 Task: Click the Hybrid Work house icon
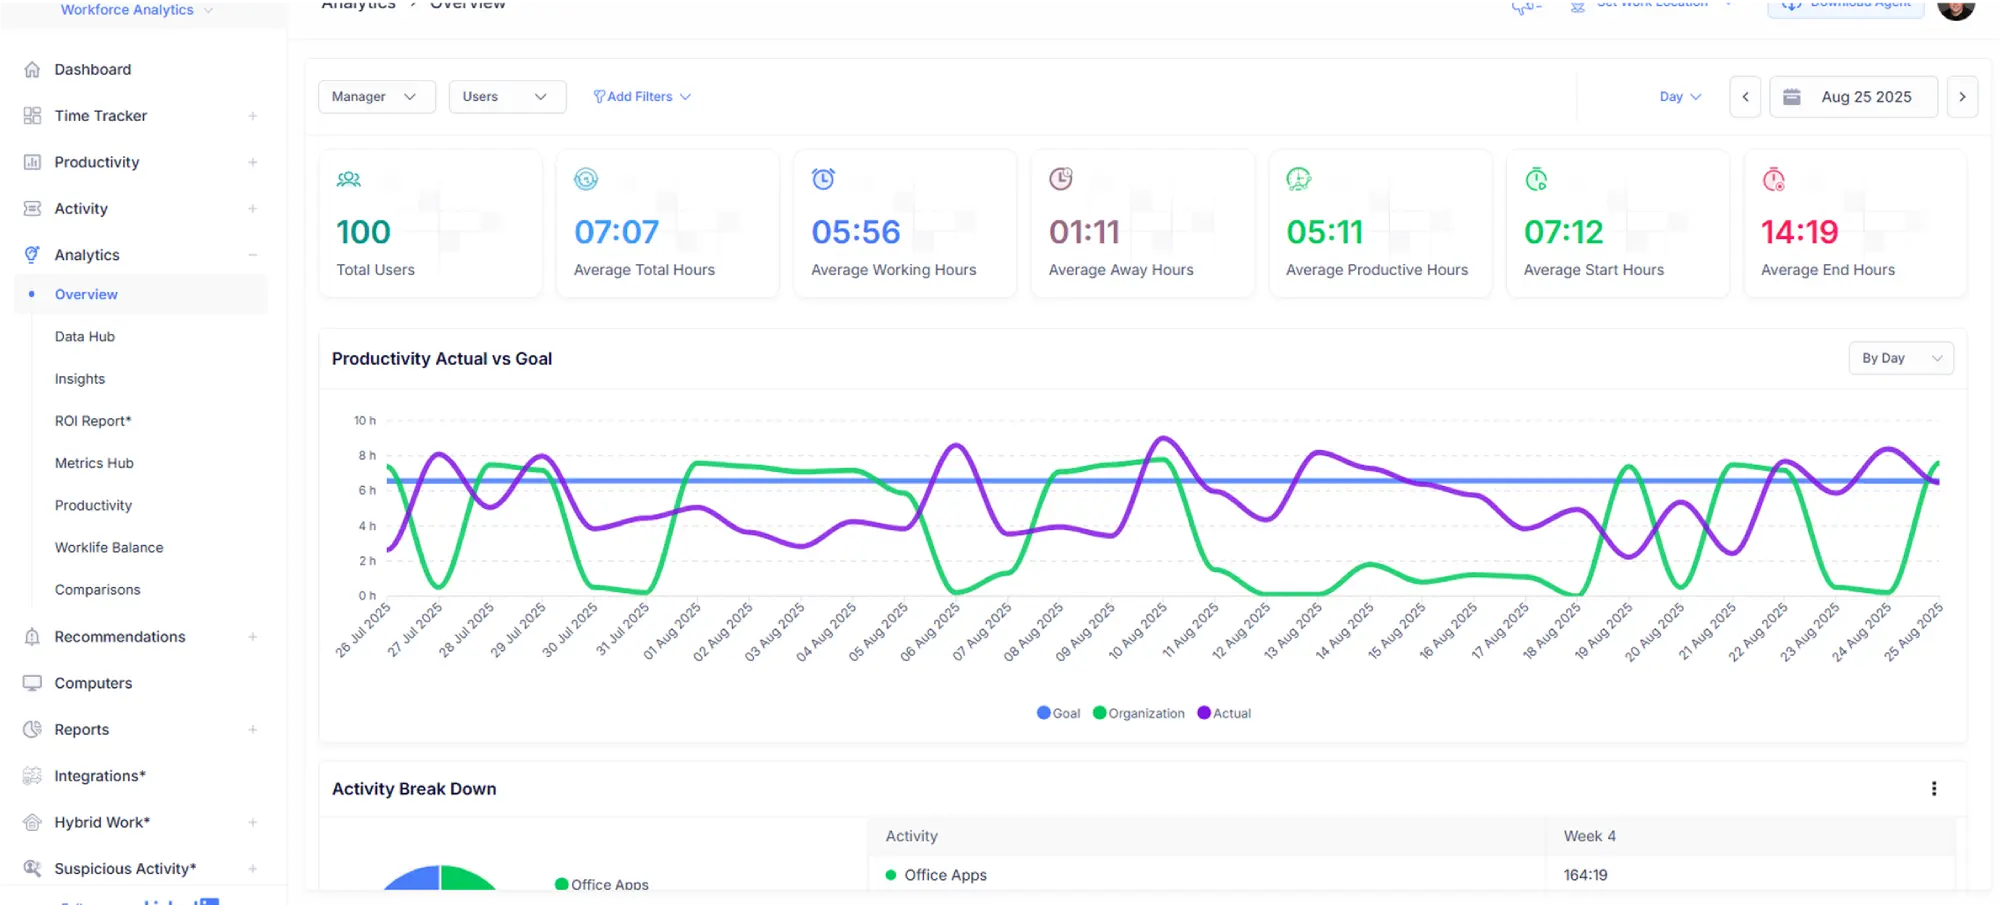click(32, 822)
